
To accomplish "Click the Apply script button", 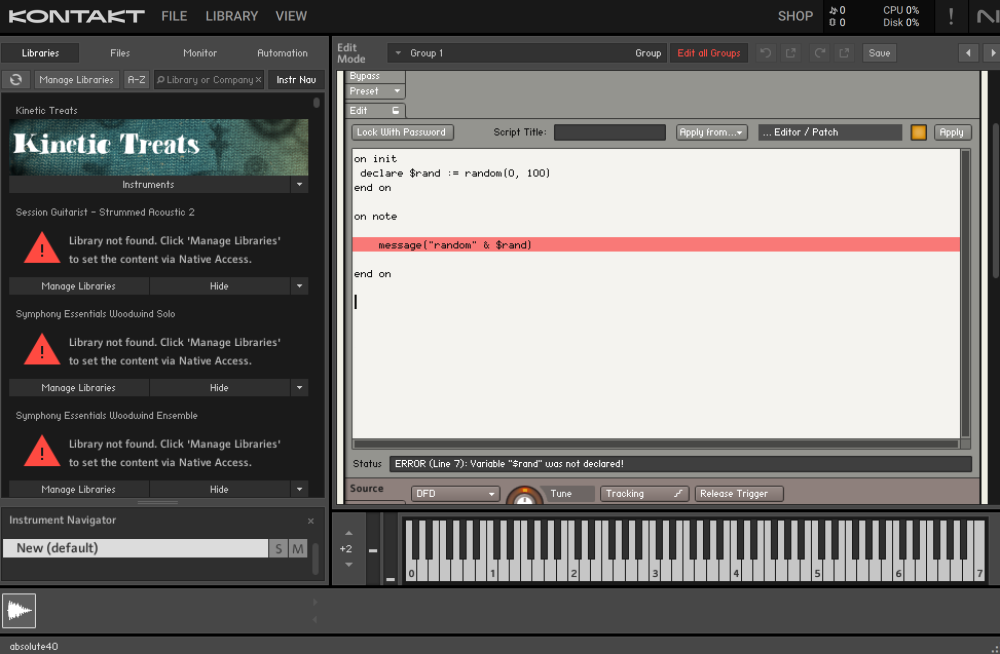I will click(952, 132).
